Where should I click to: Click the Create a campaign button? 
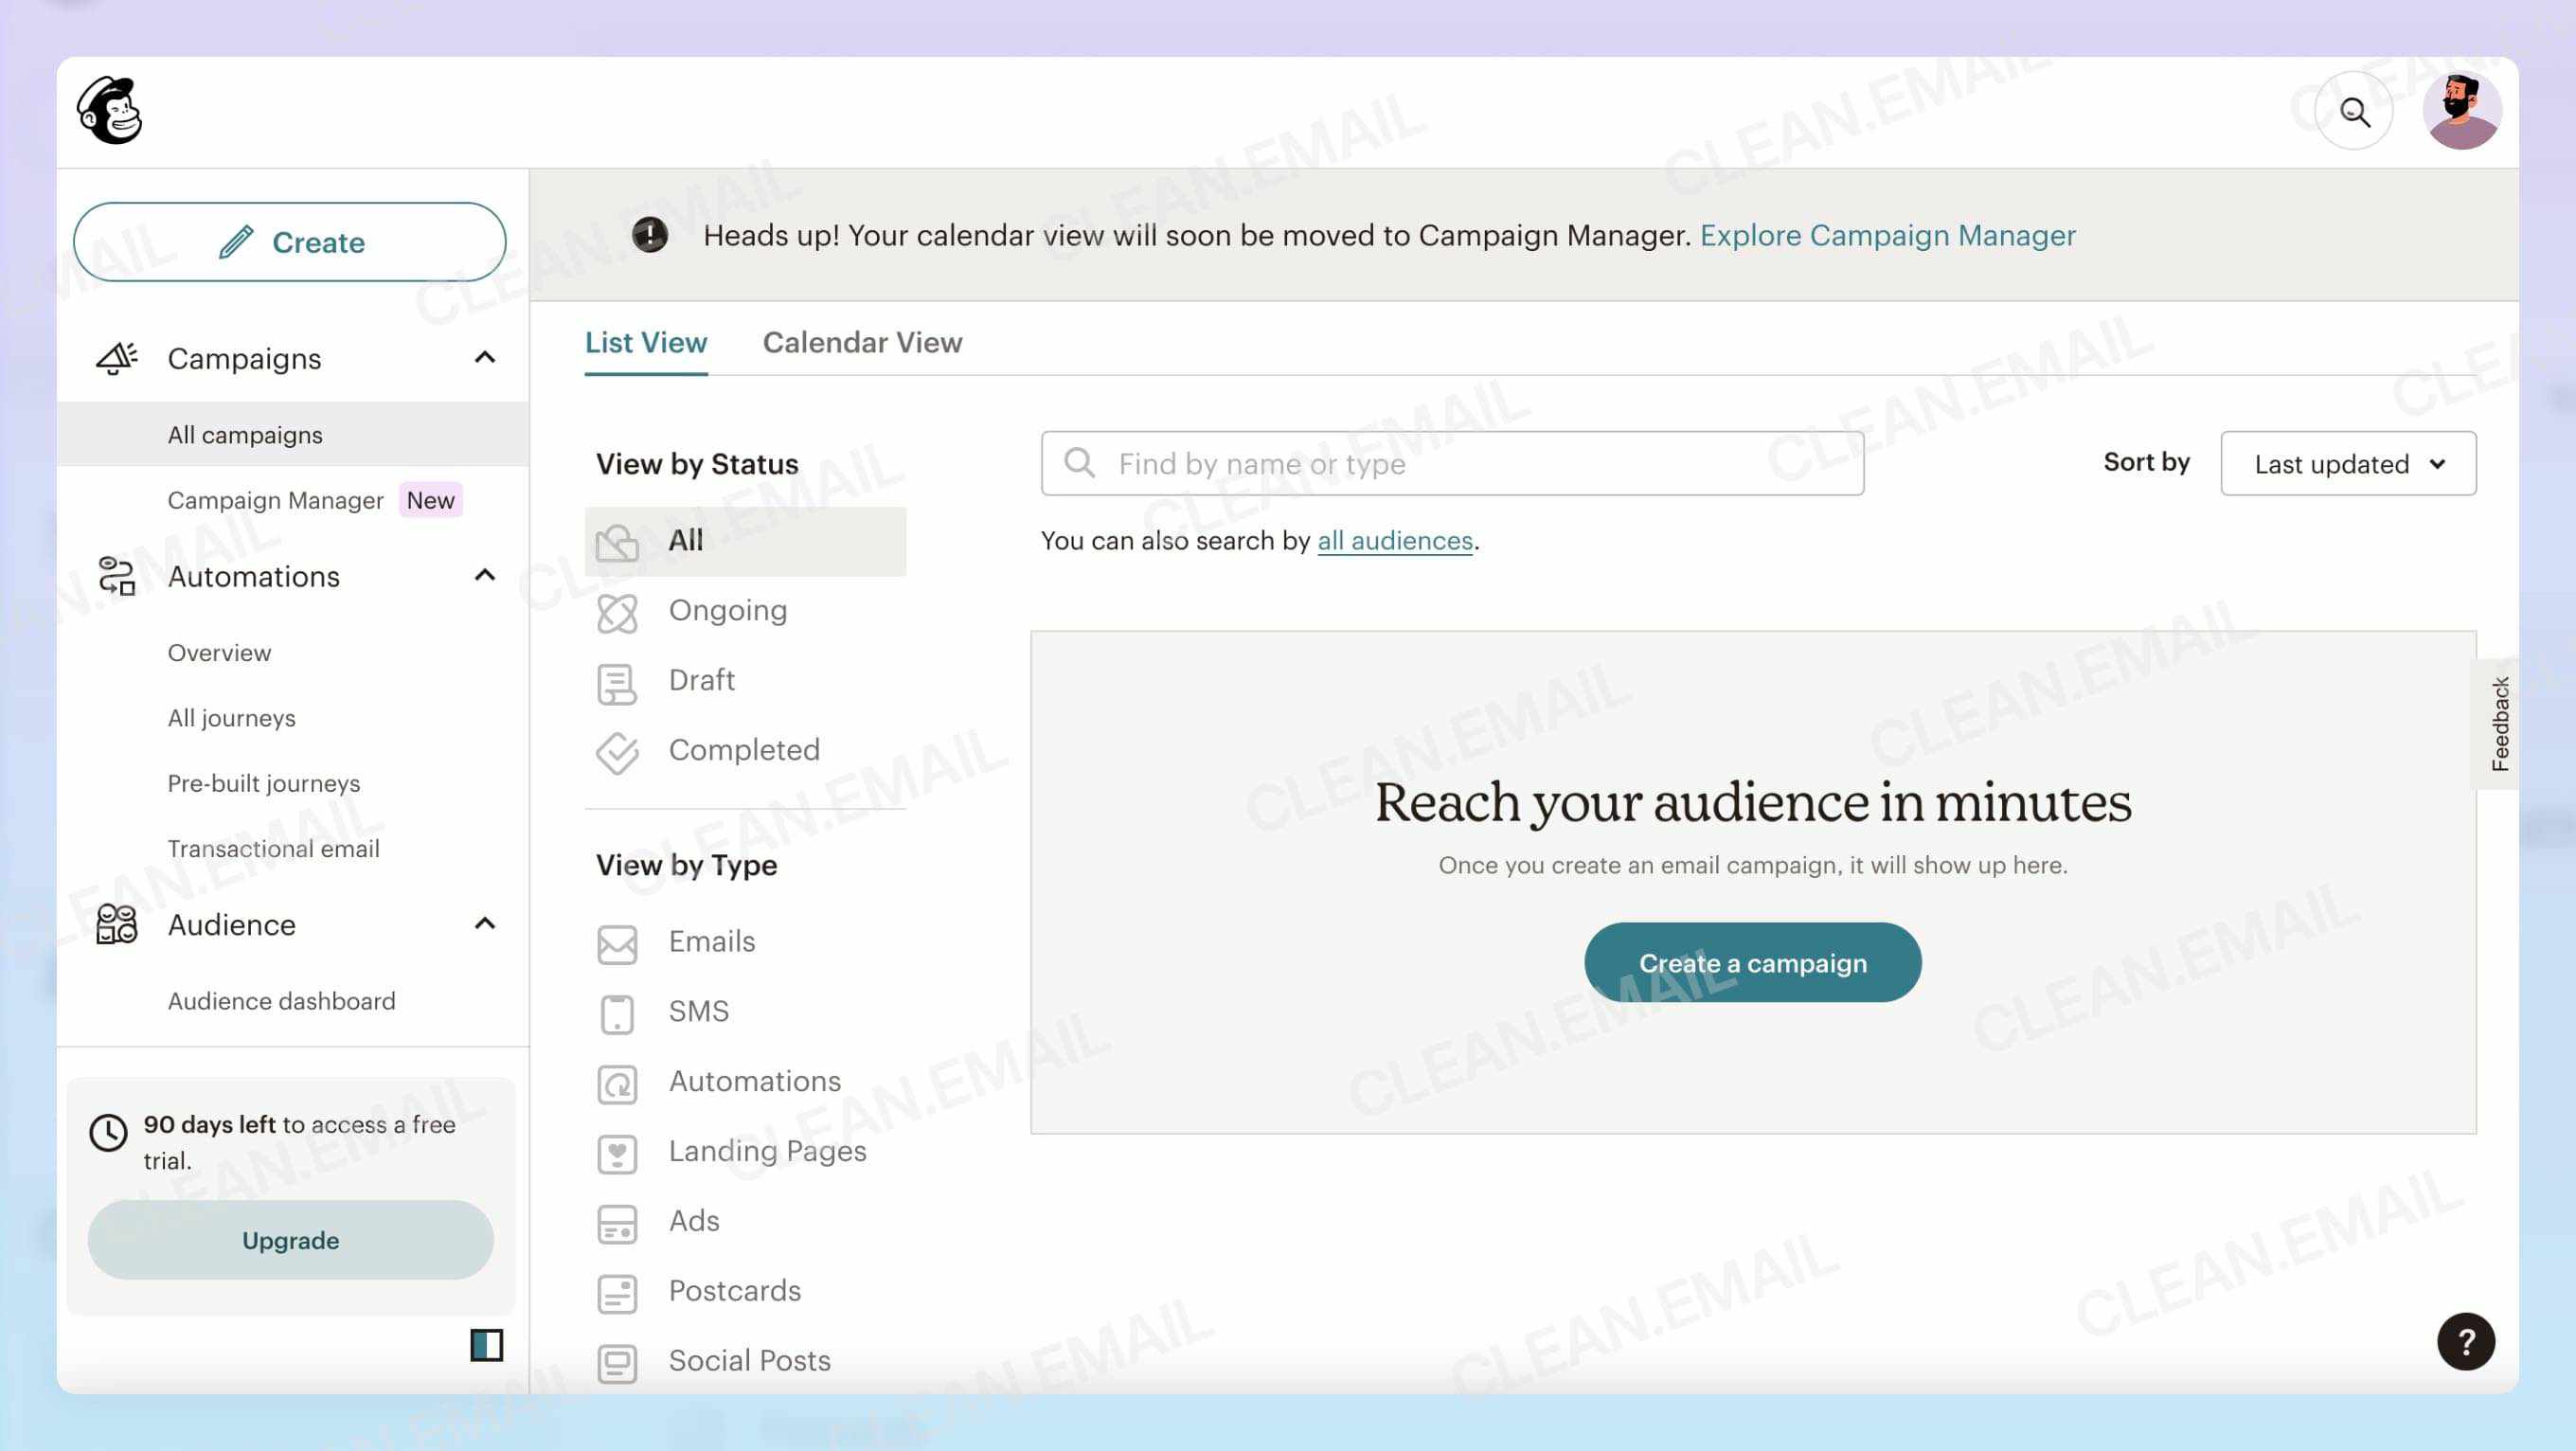1752,962
